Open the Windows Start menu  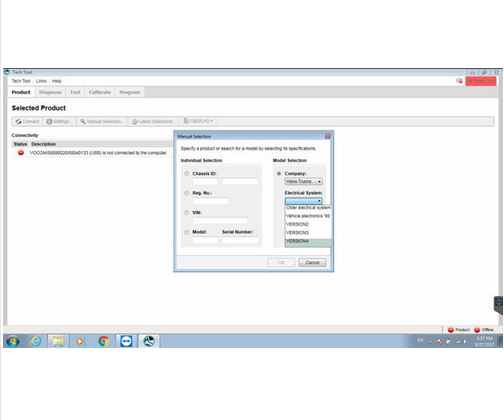click(13, 341)
